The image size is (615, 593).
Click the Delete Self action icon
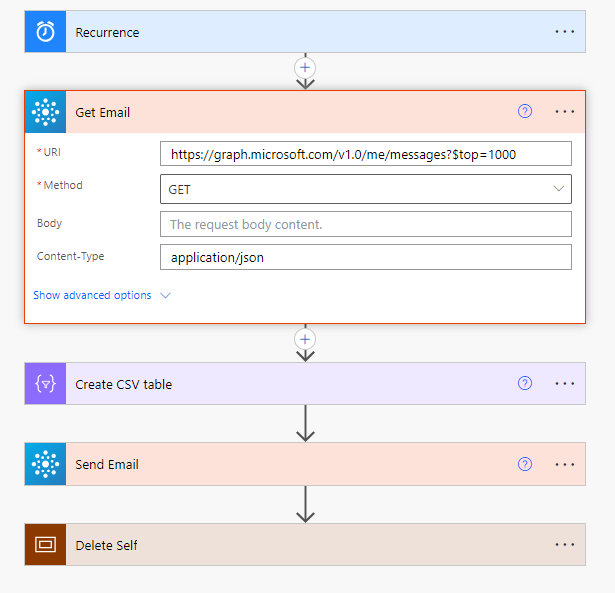tap(45, 545)
